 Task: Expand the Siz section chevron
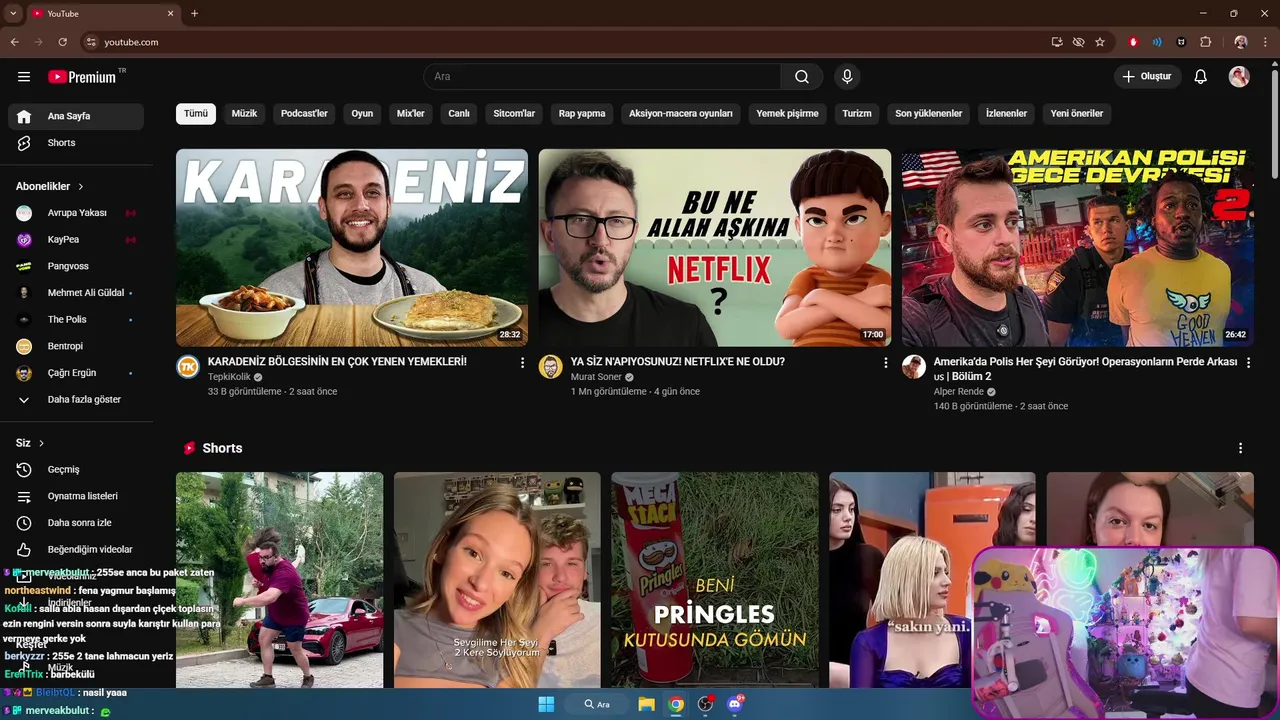click(x=41, y=443)
